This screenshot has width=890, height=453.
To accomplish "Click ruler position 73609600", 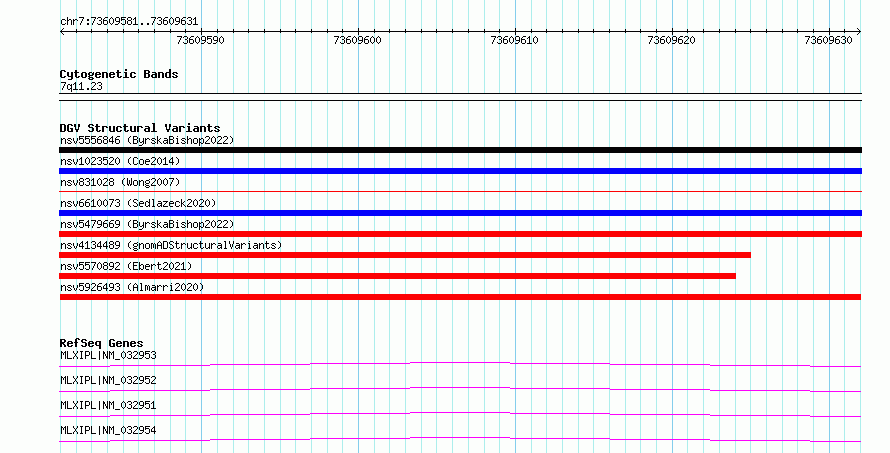I will (x=358, y=40).
